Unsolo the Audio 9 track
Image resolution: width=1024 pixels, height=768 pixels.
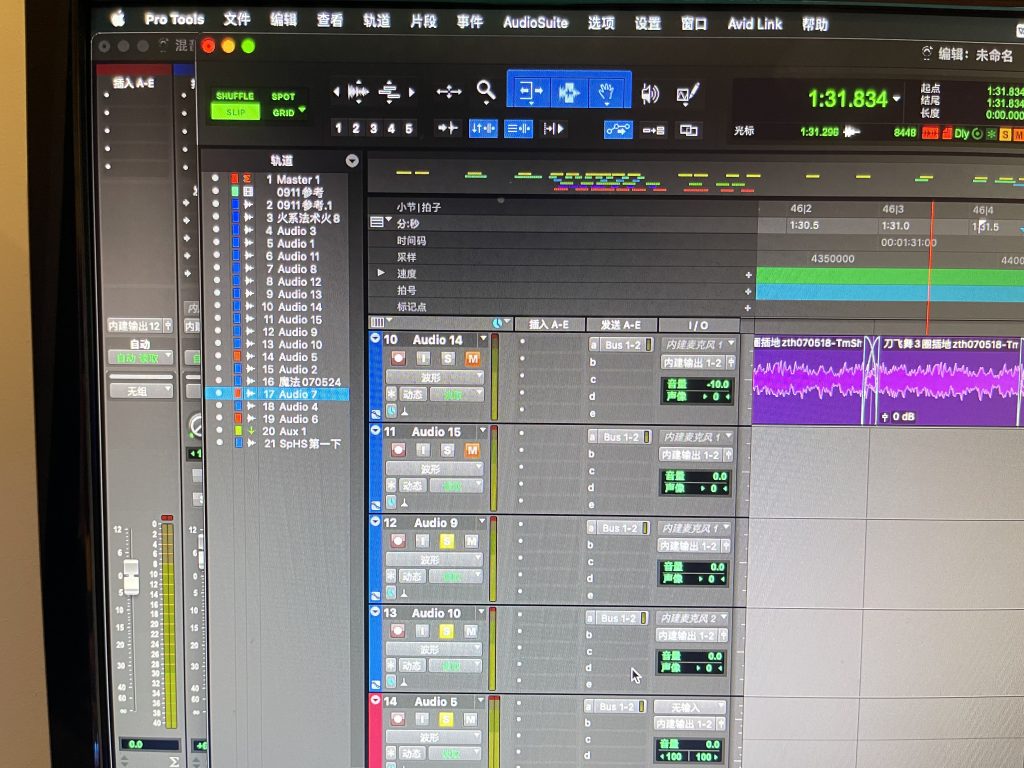pos(446,541)
